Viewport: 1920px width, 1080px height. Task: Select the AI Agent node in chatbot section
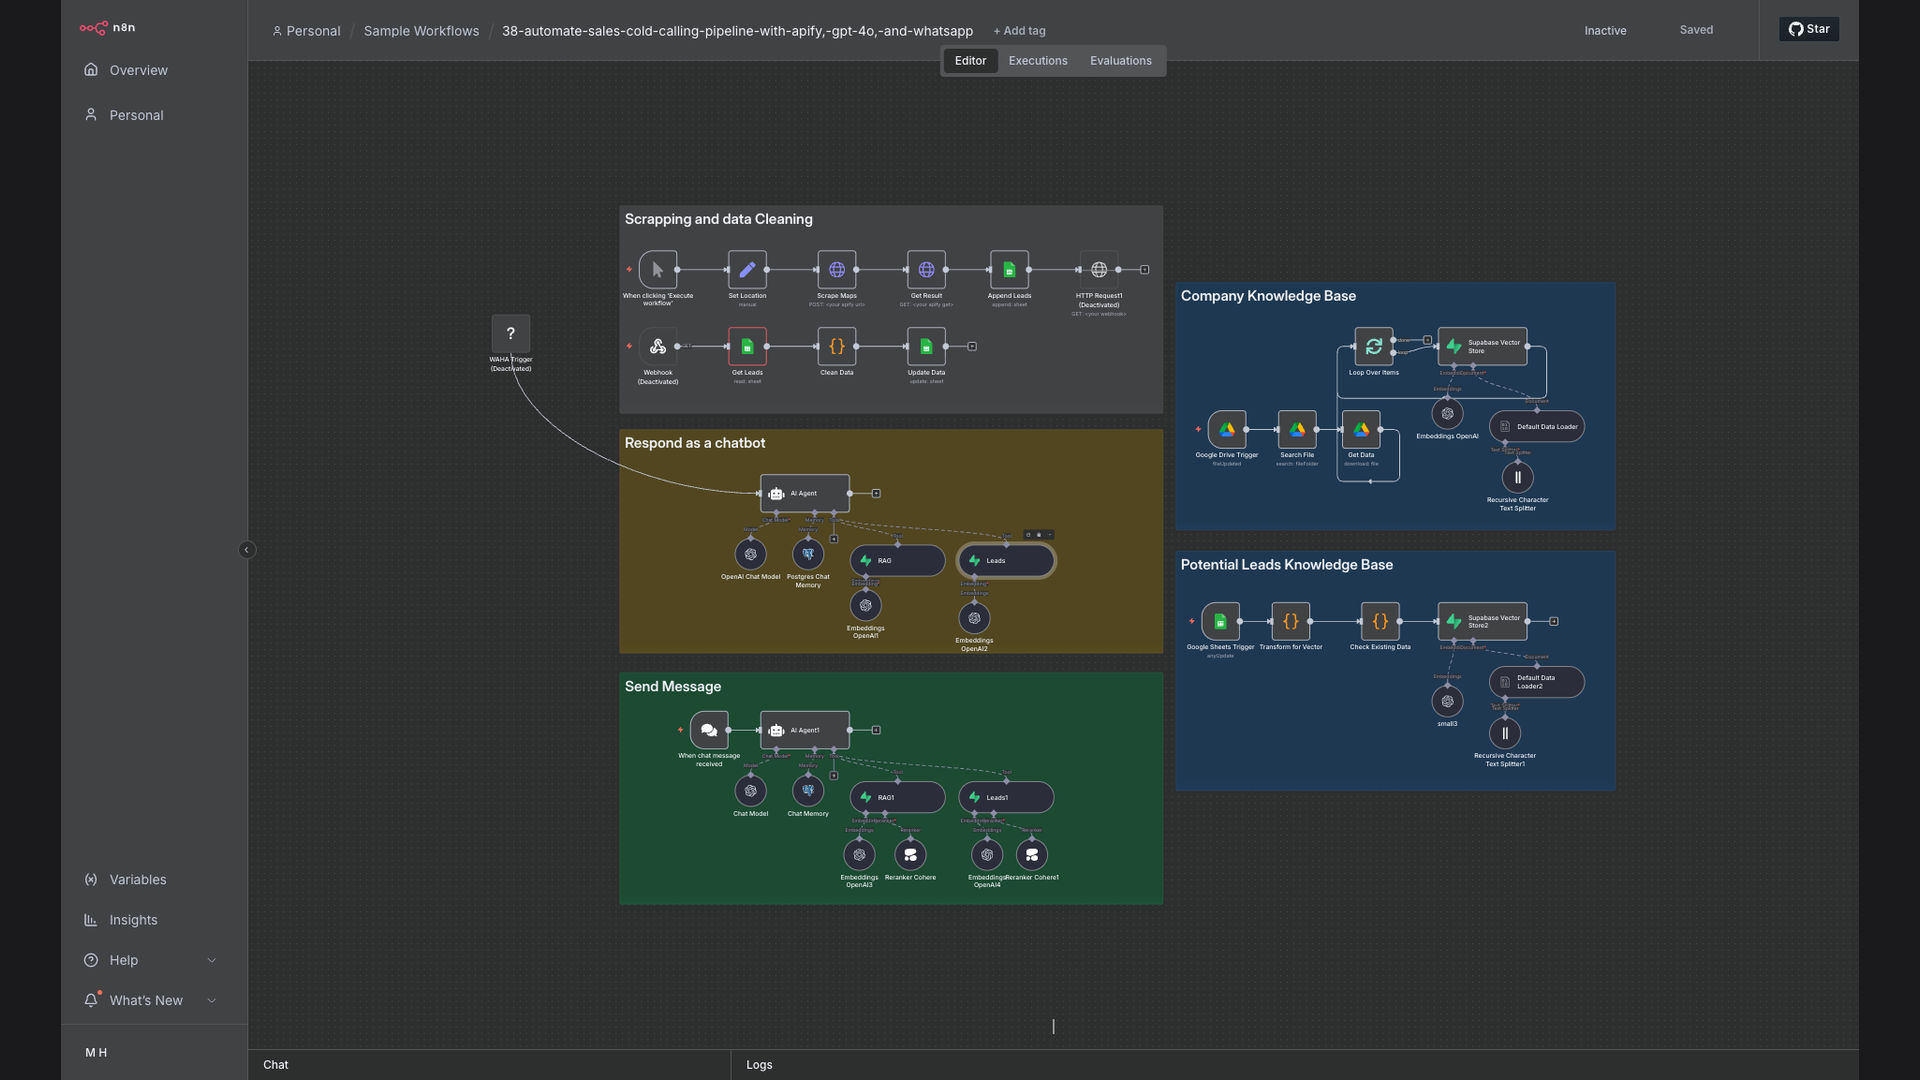[x=805, y=493]
